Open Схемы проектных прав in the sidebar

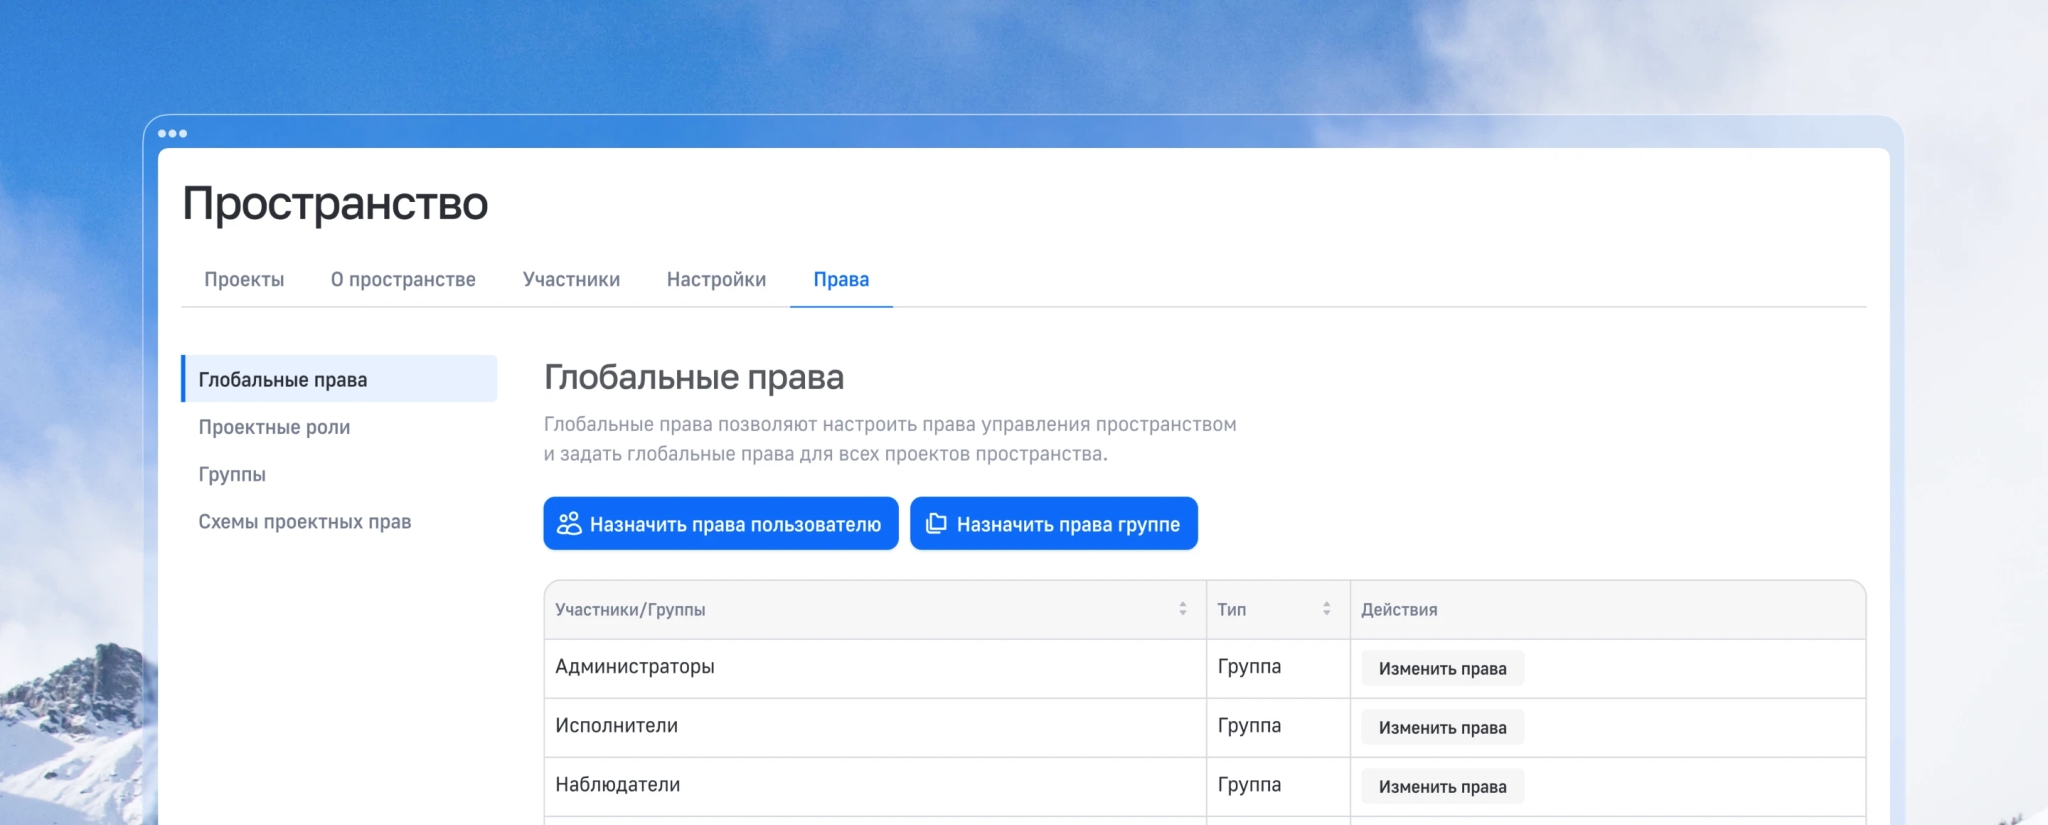coord(304,522)
